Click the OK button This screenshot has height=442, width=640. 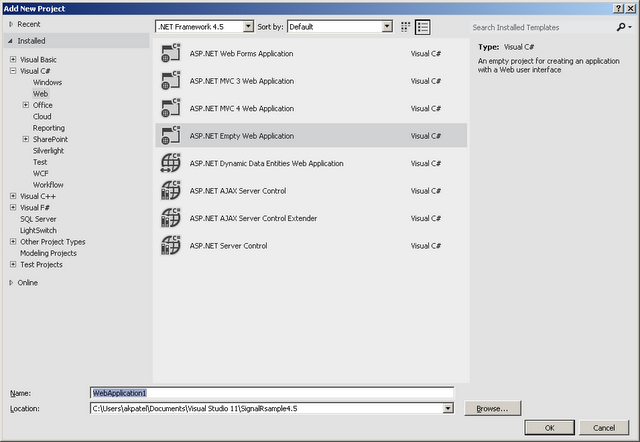[549, 427]
